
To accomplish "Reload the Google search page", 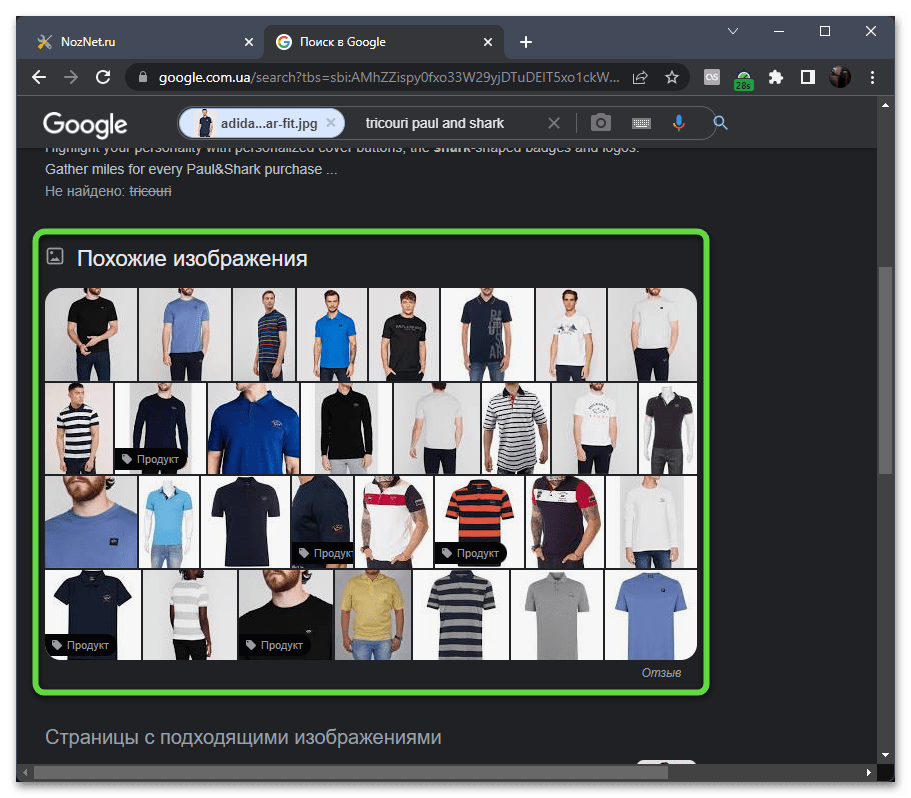I will coord(103,77).
